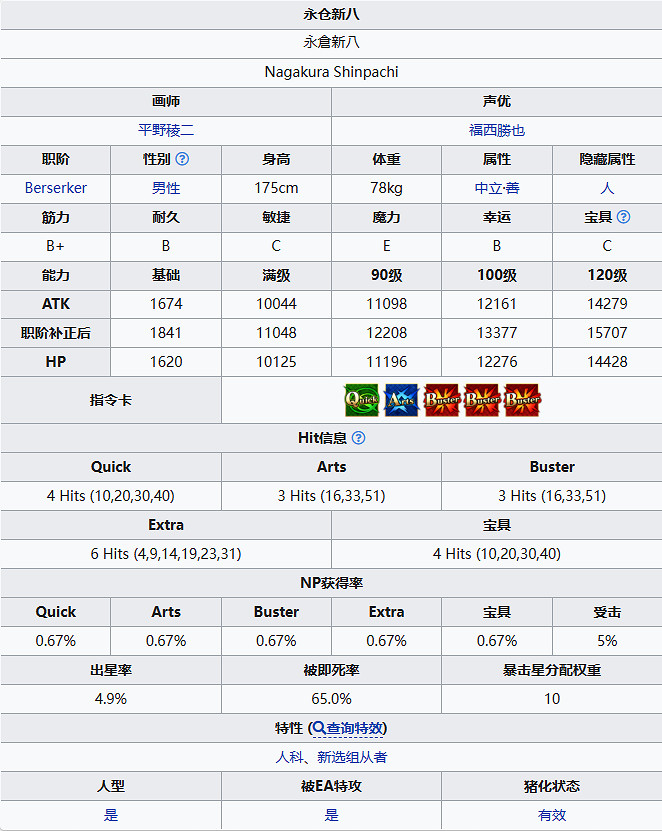Open the 新选组从者 trait link
This screenshot has height=831, width=662.
pos(352,757)
